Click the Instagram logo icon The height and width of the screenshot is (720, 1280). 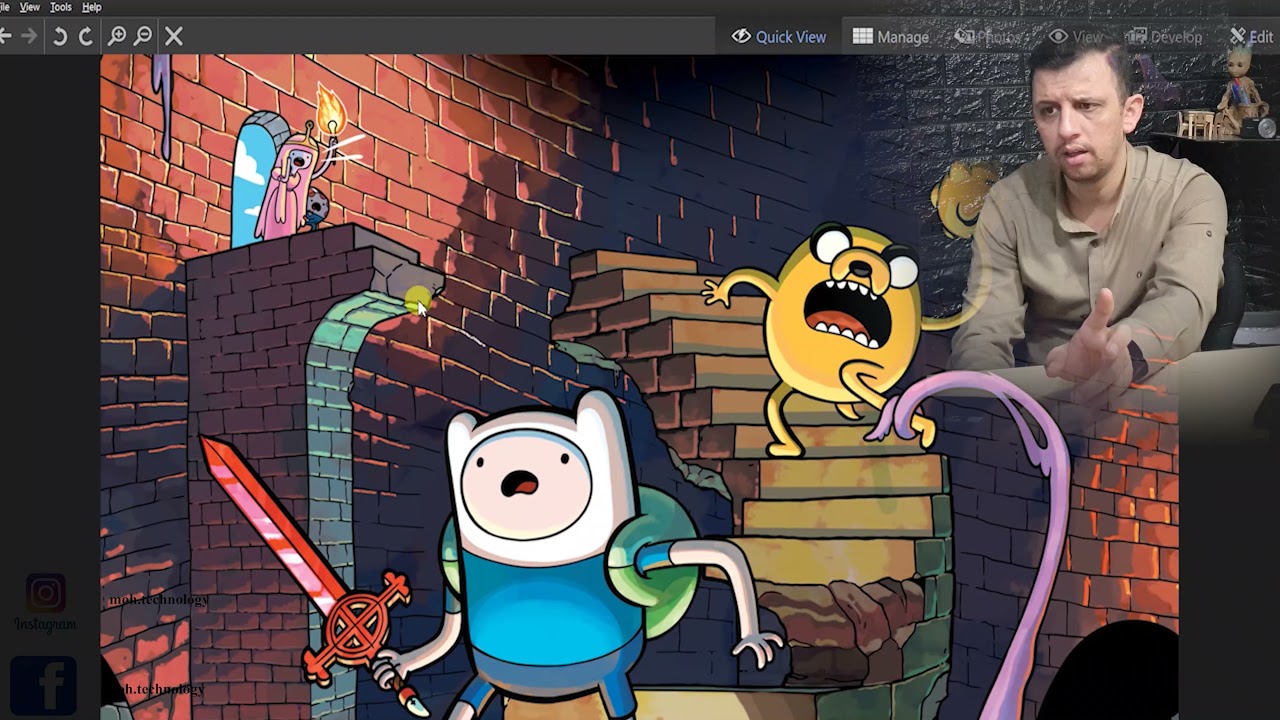click(45, 593)
